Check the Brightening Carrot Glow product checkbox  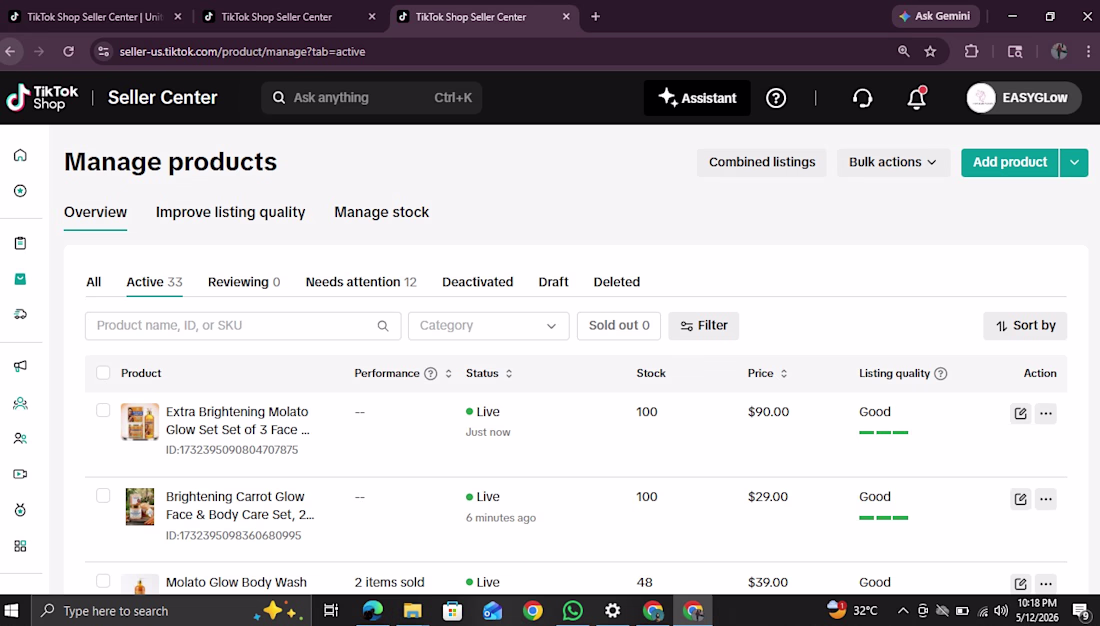pos(103,495)
